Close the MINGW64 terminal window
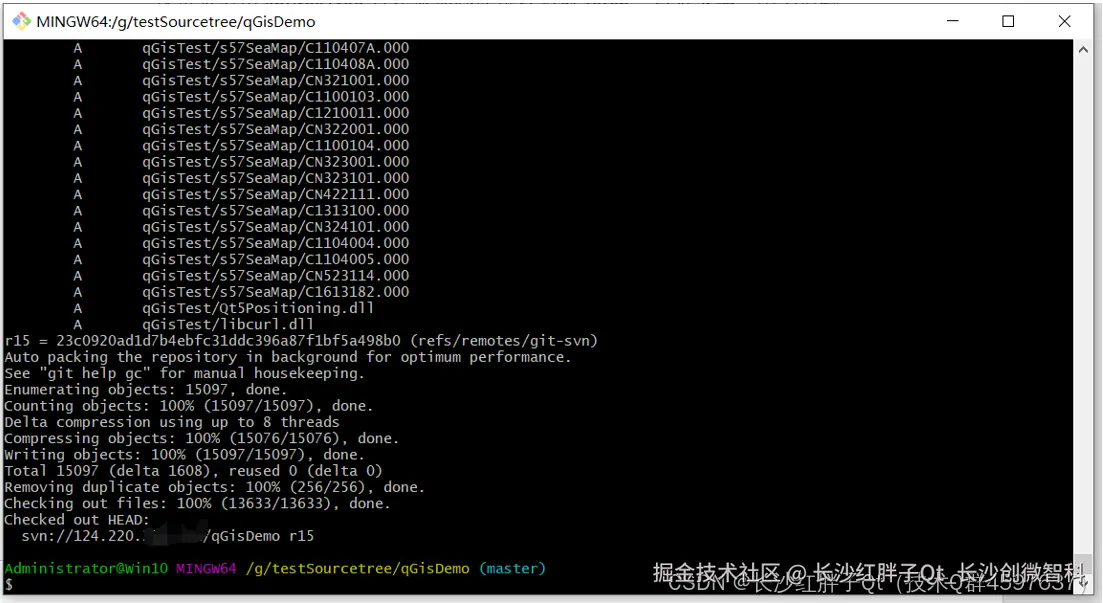Image resolution: width=1103 pixels, height=603 pixels. 1064,21
